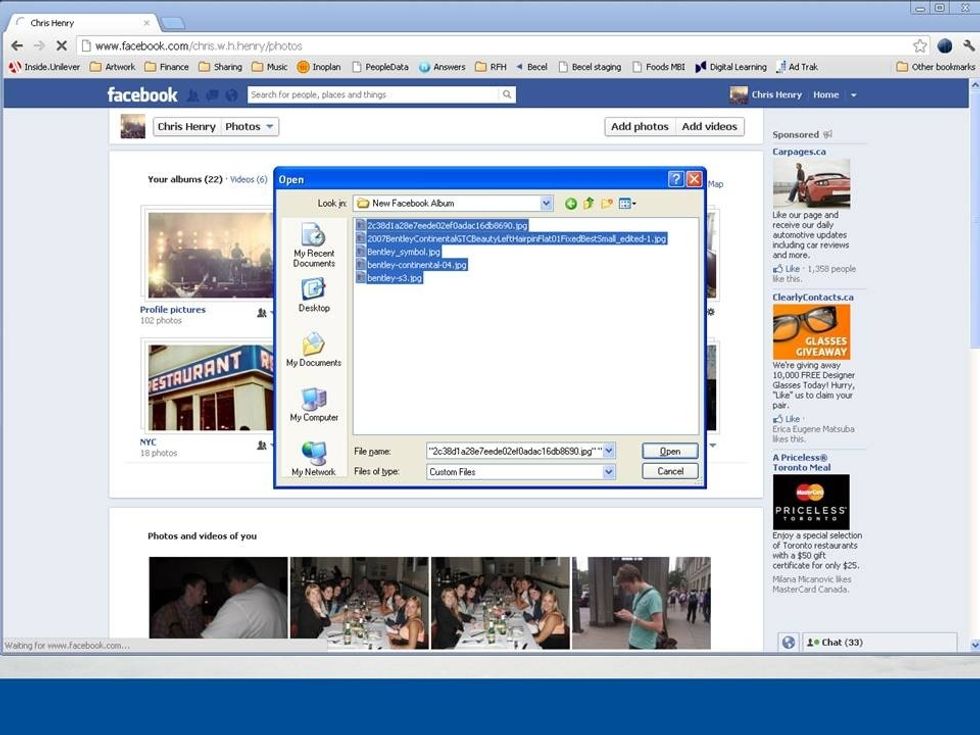Click the search magnifier icon on Facebook
The height and width of the screenshot is (735, 980).
click(507, 94)
